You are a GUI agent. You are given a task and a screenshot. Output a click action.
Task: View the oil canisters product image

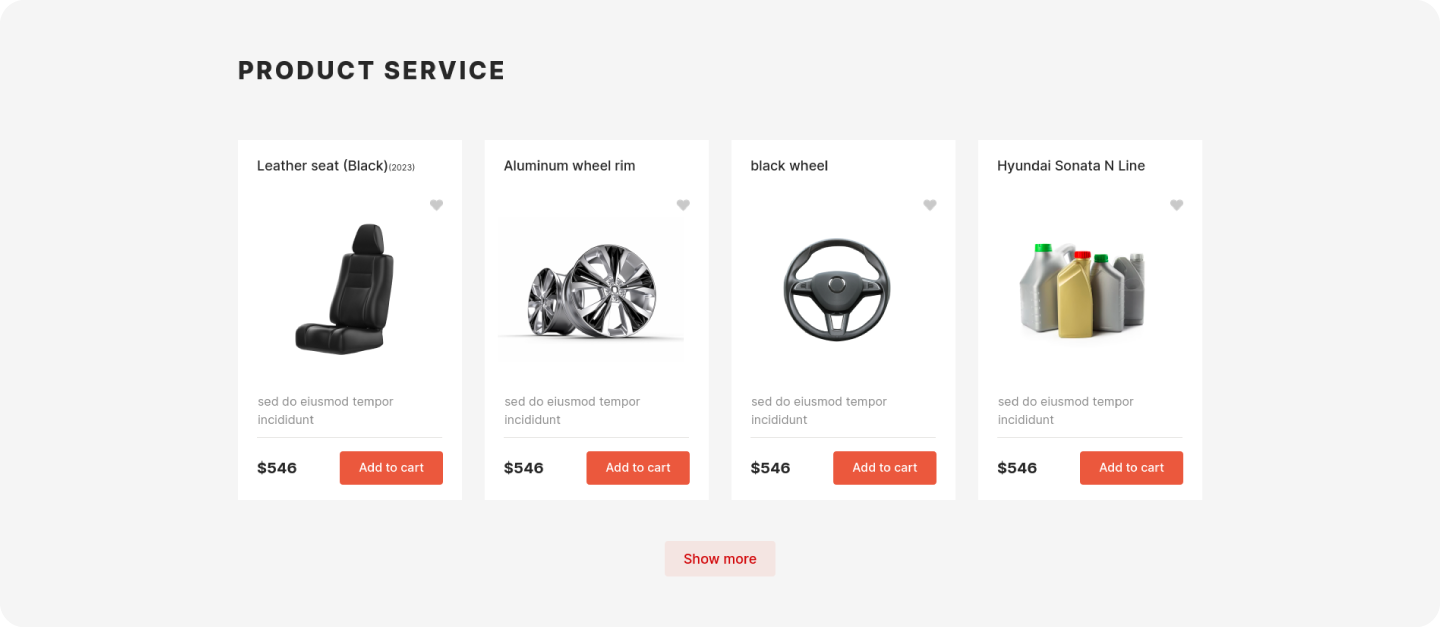1082,288
